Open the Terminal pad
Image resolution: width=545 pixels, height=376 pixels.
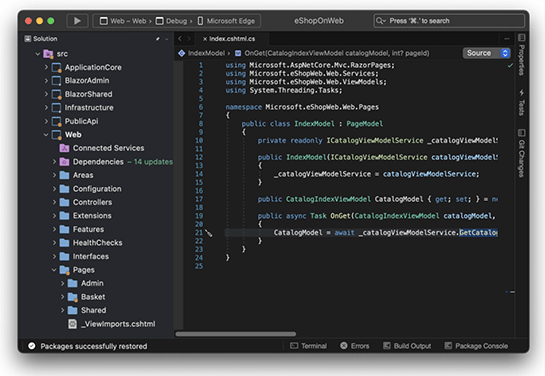[x=309, y=346]
